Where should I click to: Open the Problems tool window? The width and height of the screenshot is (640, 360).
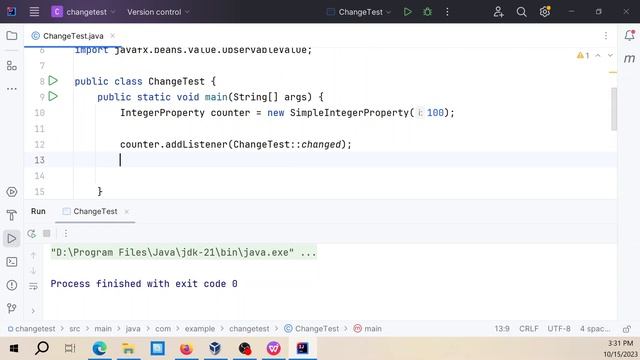point(12,285)
